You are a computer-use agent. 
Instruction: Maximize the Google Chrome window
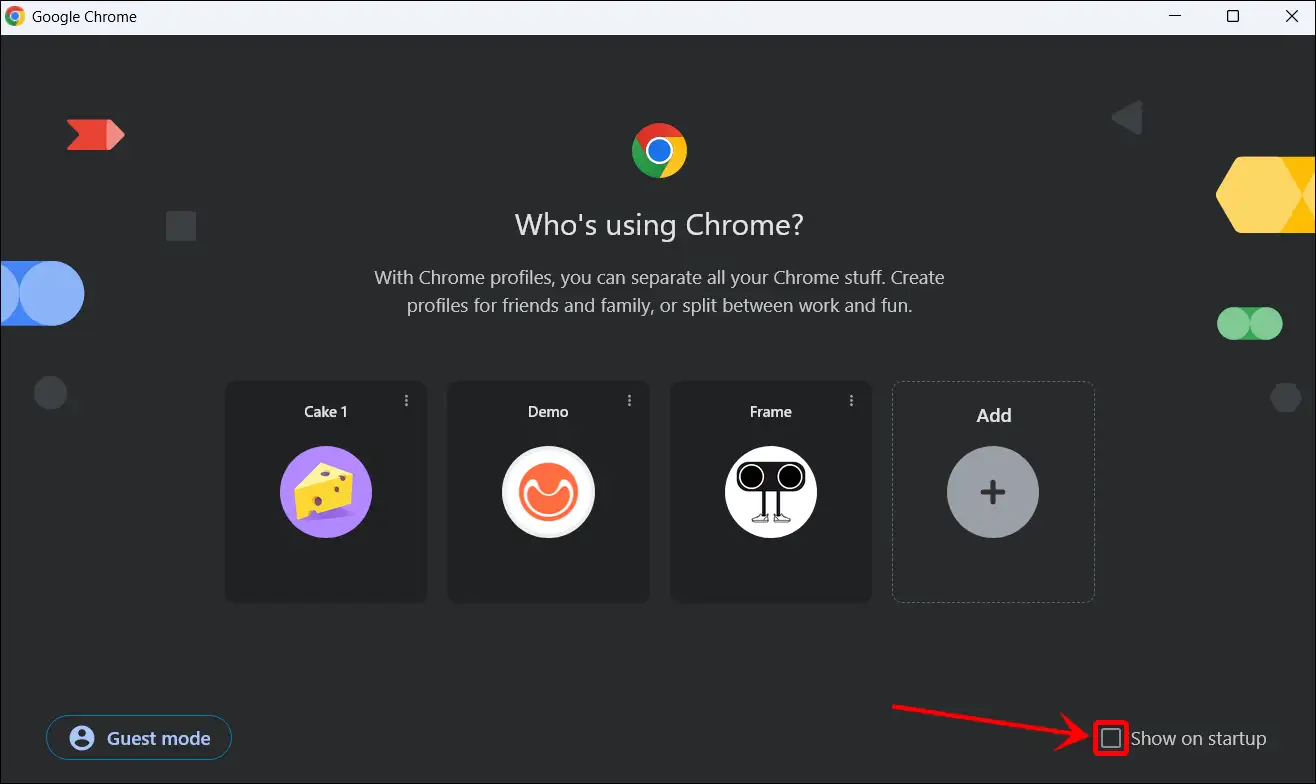[x=1233, y=17]
